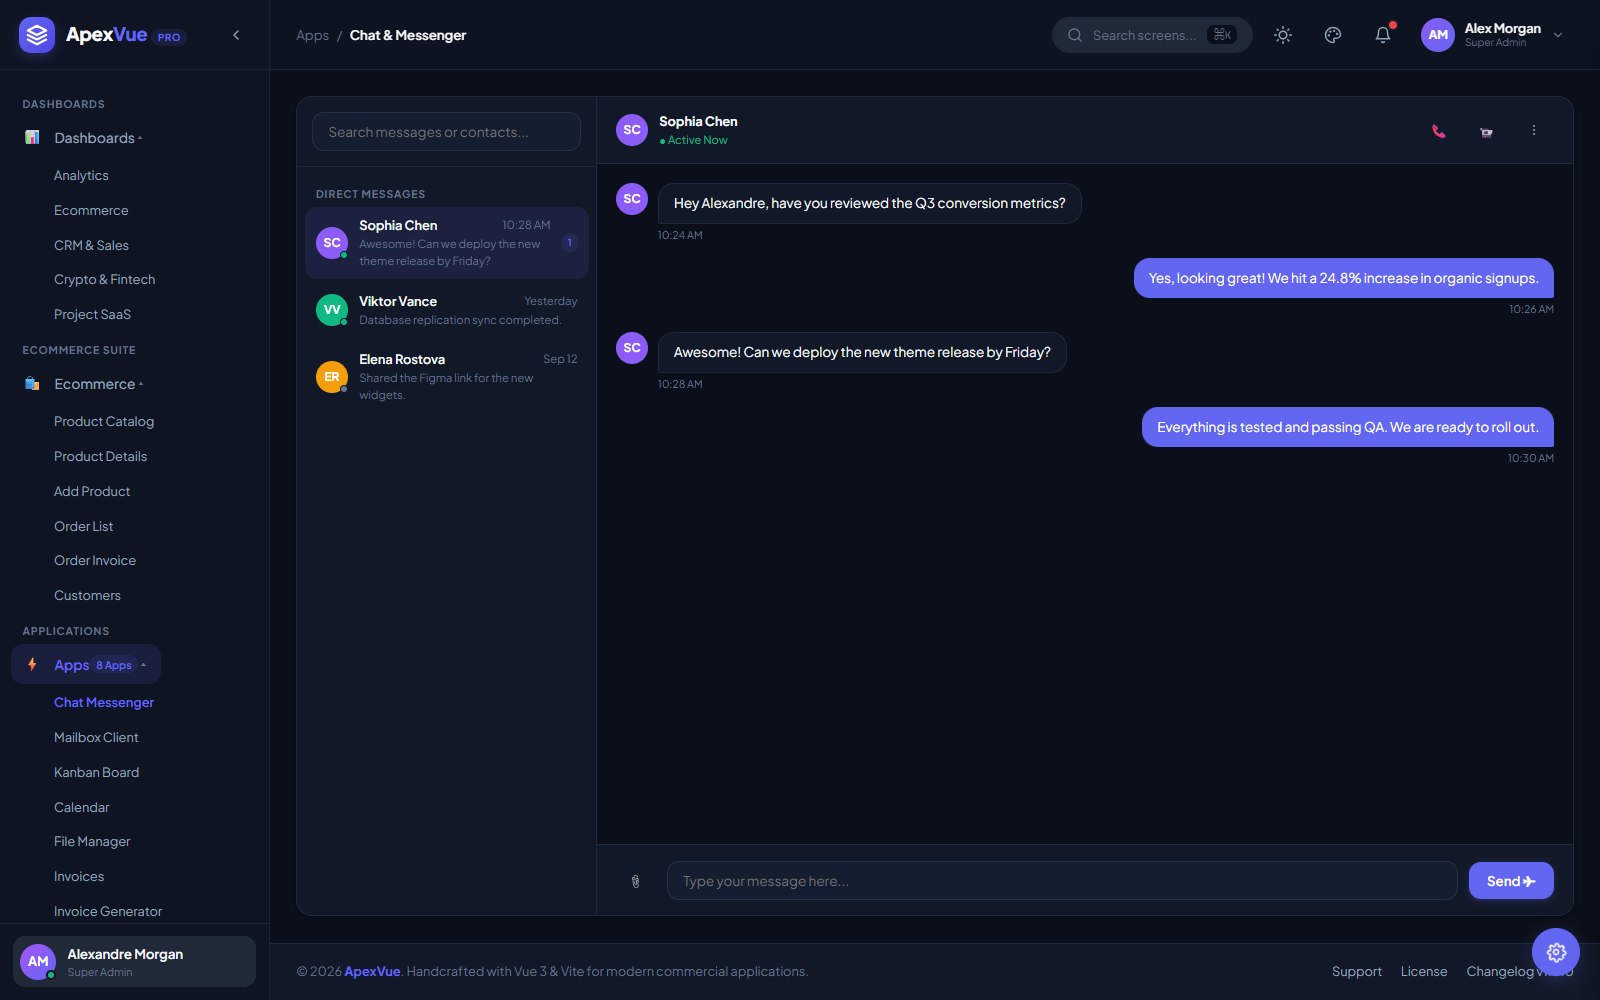The height and width of the screenshot is (1000, 1600).
Task: Click the Ecommerce shopping bag icon
Action: click(32, 384)
